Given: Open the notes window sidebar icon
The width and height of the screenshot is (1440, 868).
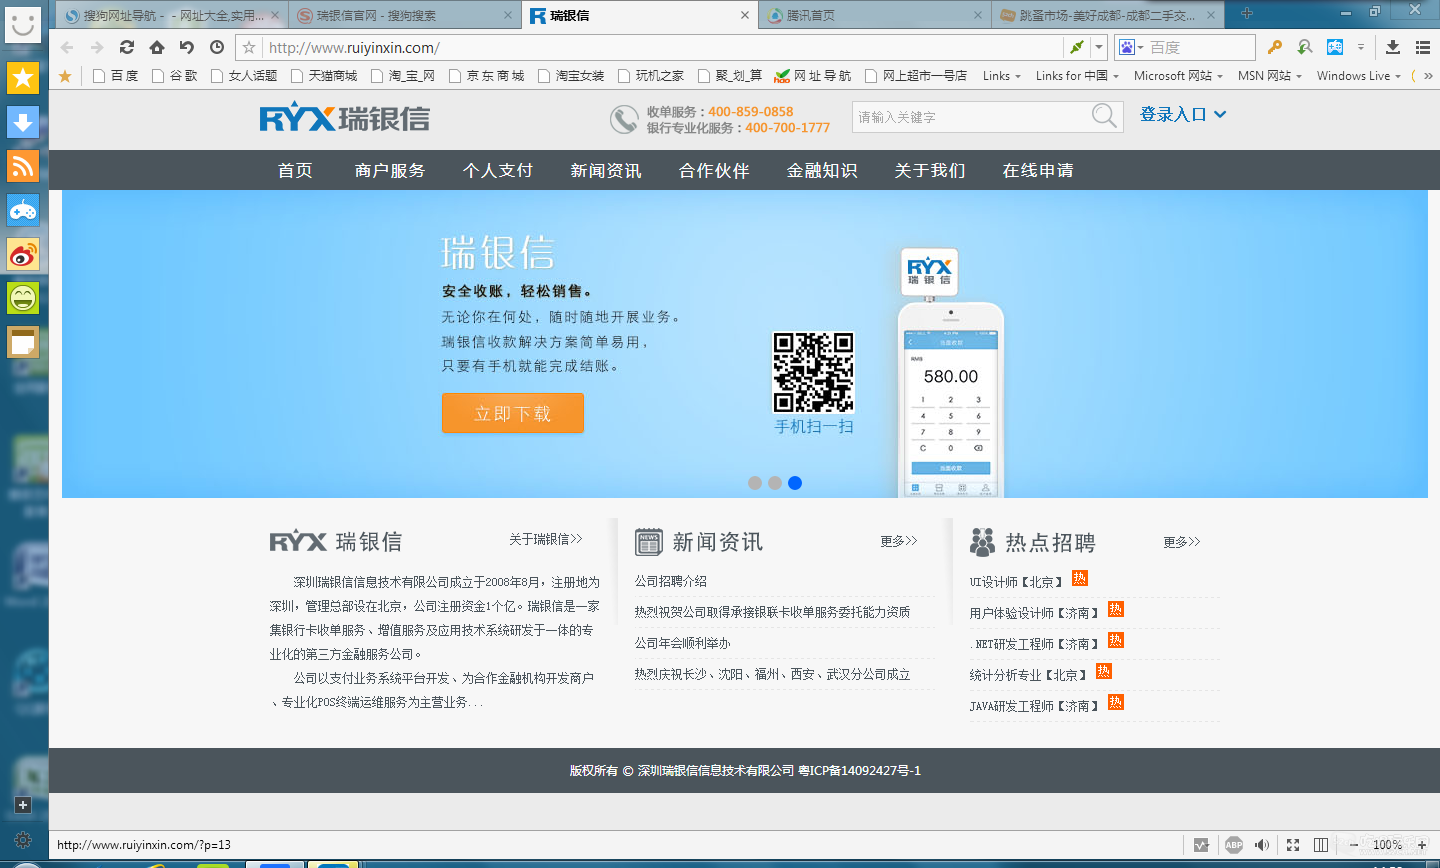Looking at the screenshot, I should pyautogui.click(x=23, y=342).
